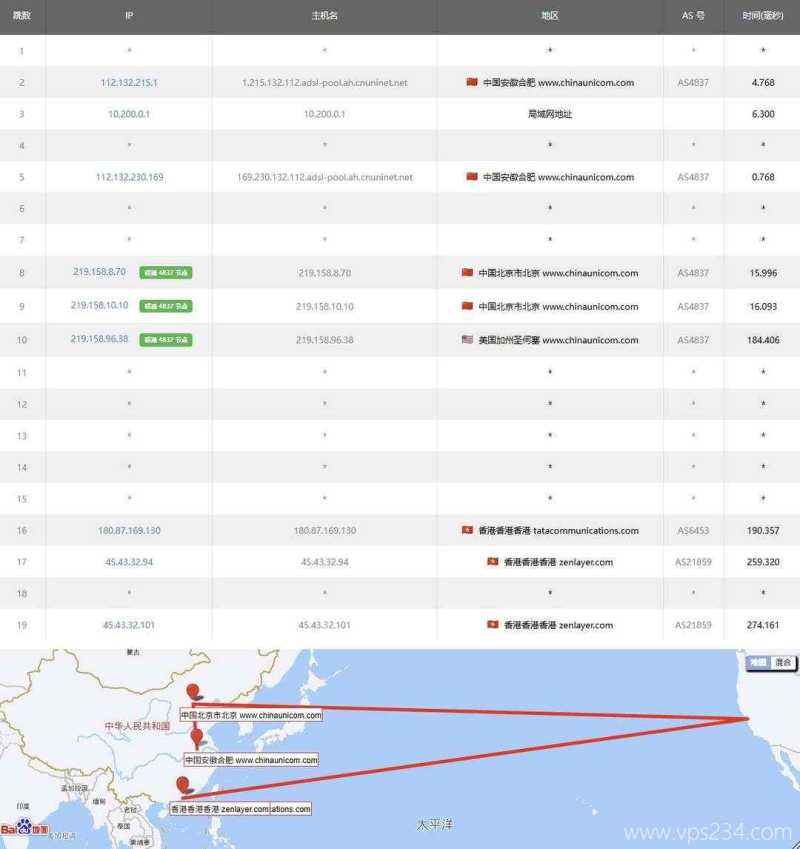This screenshot has height=849, width=800.
Task: Click the Beijing red map marker
Action: coord(194,692)
